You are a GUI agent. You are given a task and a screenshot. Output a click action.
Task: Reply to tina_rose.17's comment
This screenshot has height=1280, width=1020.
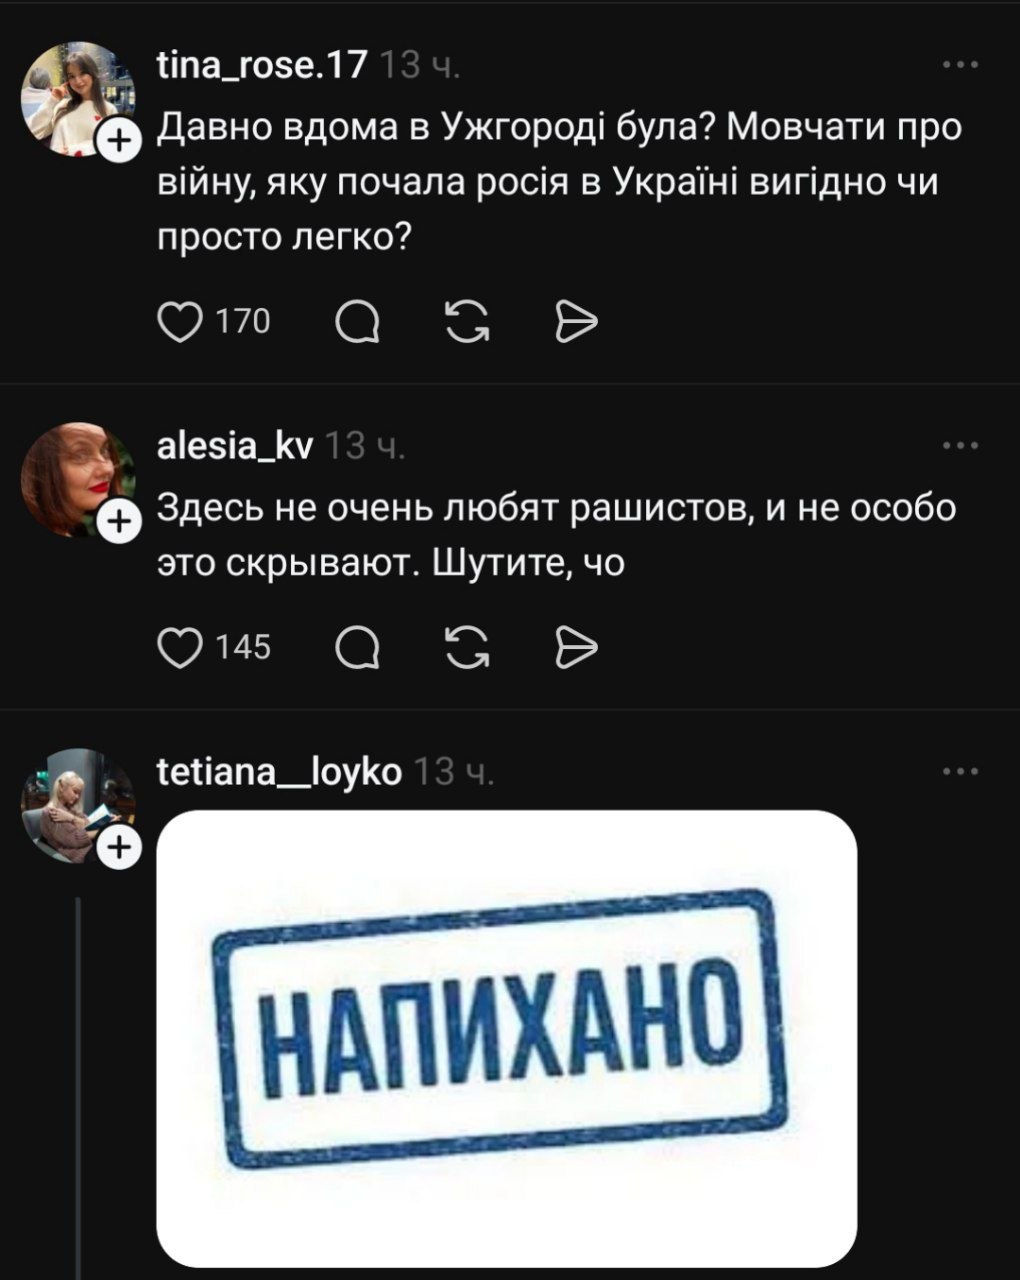point(357,322)
